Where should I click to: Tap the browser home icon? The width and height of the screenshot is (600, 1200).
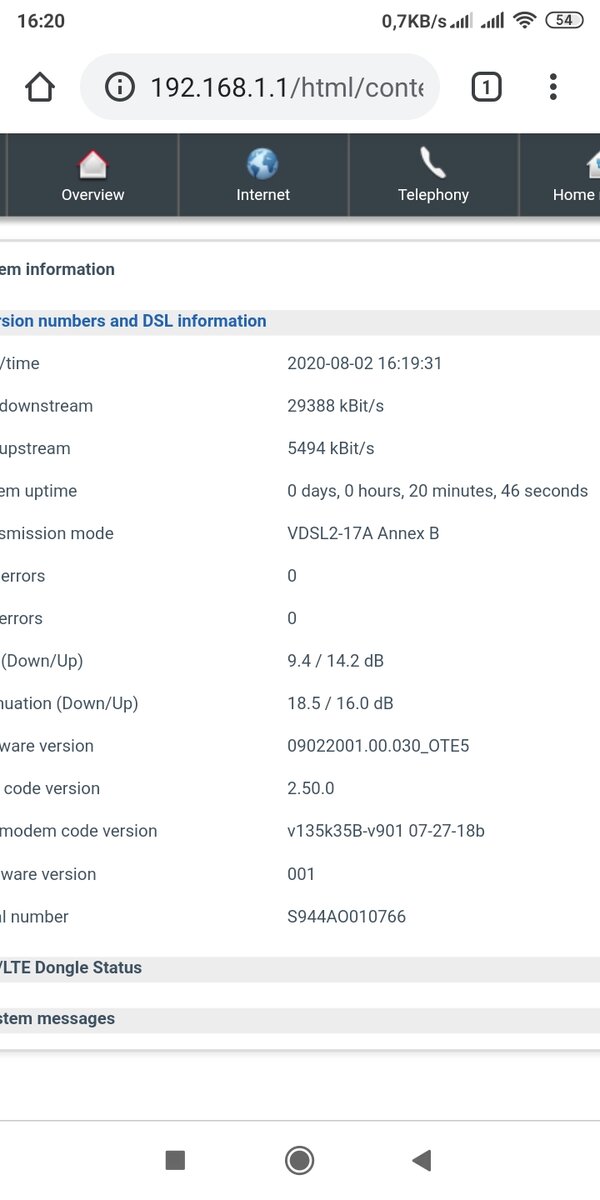click(40, 88)
